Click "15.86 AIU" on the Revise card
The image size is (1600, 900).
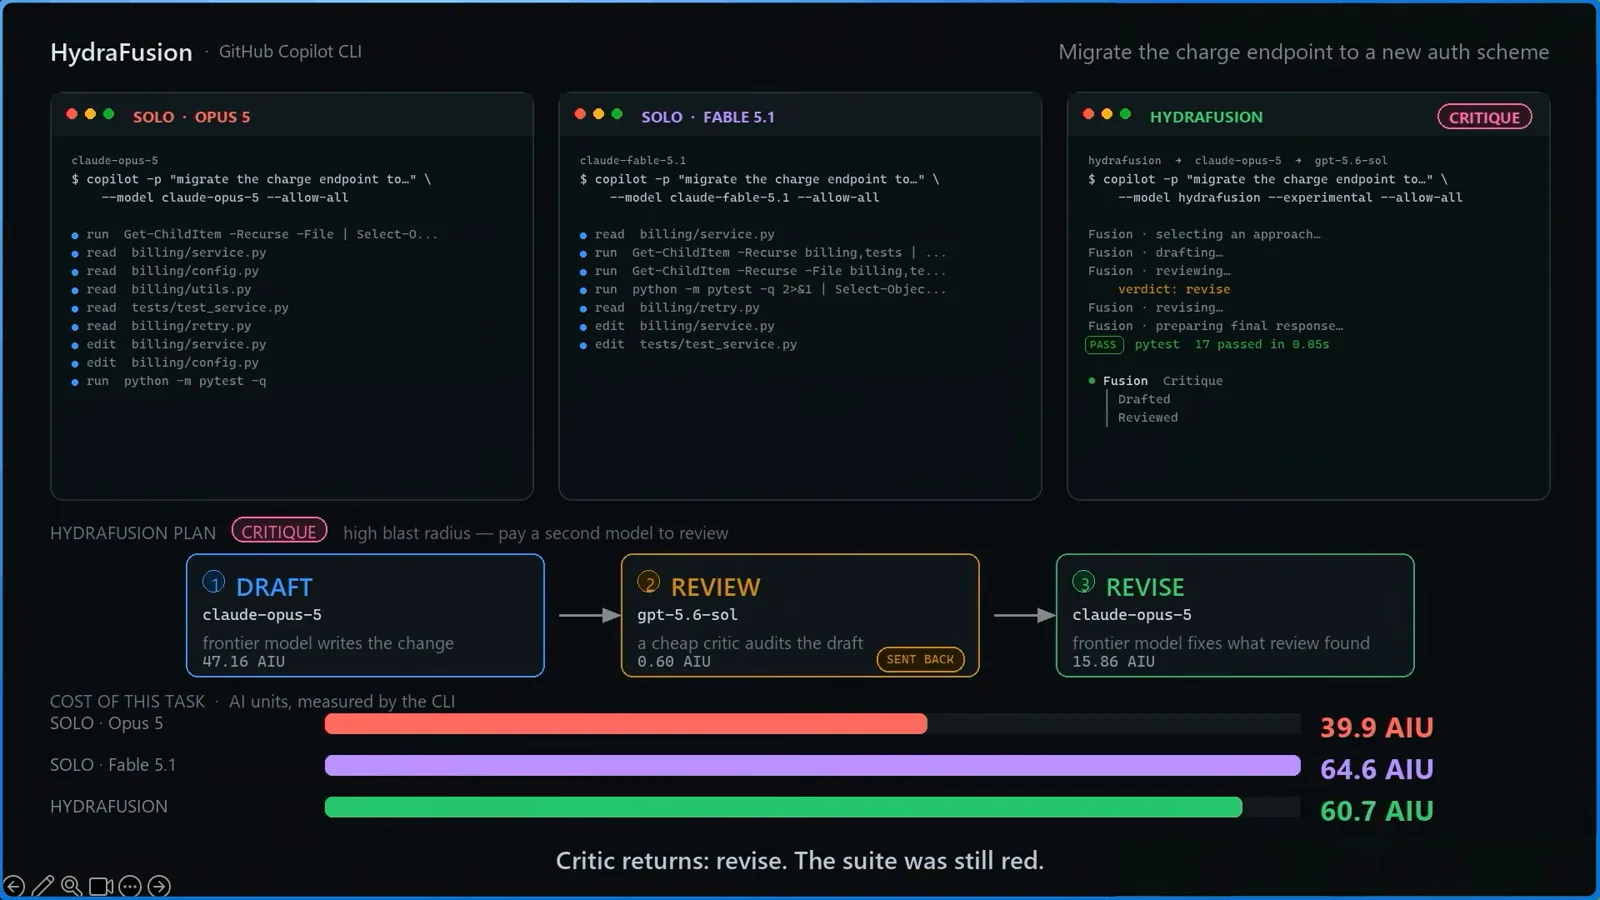click(x=1113, y=662)
